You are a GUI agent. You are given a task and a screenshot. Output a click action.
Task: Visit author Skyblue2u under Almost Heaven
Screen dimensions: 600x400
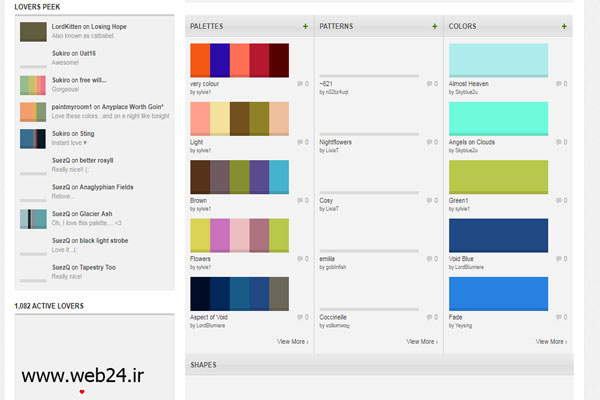coord(466,92)
